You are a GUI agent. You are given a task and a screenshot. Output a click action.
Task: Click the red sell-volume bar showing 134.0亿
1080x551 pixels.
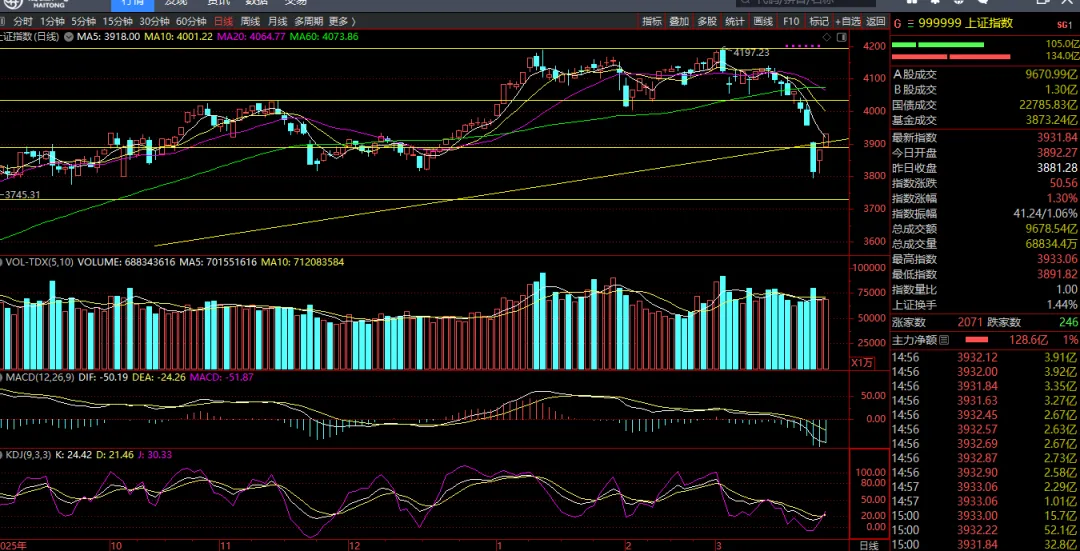pos(951,56)
